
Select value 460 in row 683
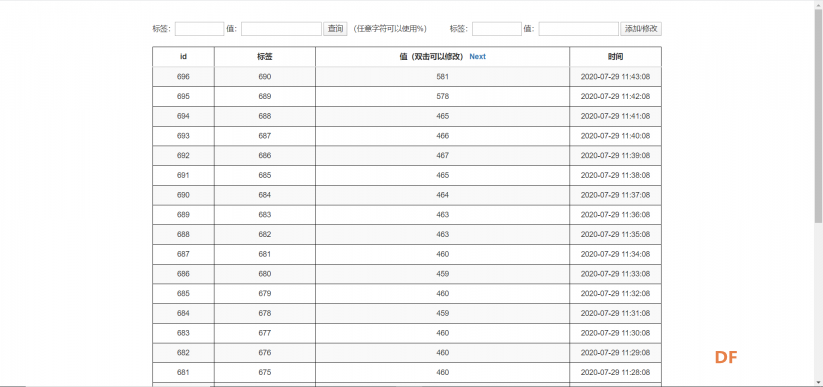[442, 333]
